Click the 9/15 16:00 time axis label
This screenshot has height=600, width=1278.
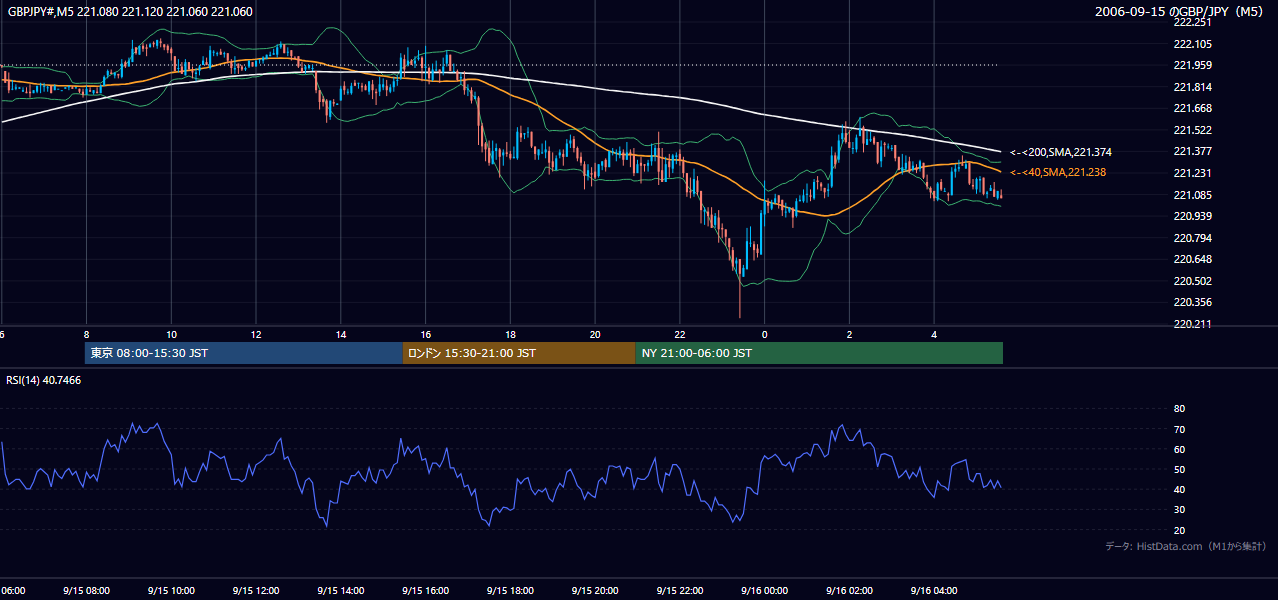425,590
